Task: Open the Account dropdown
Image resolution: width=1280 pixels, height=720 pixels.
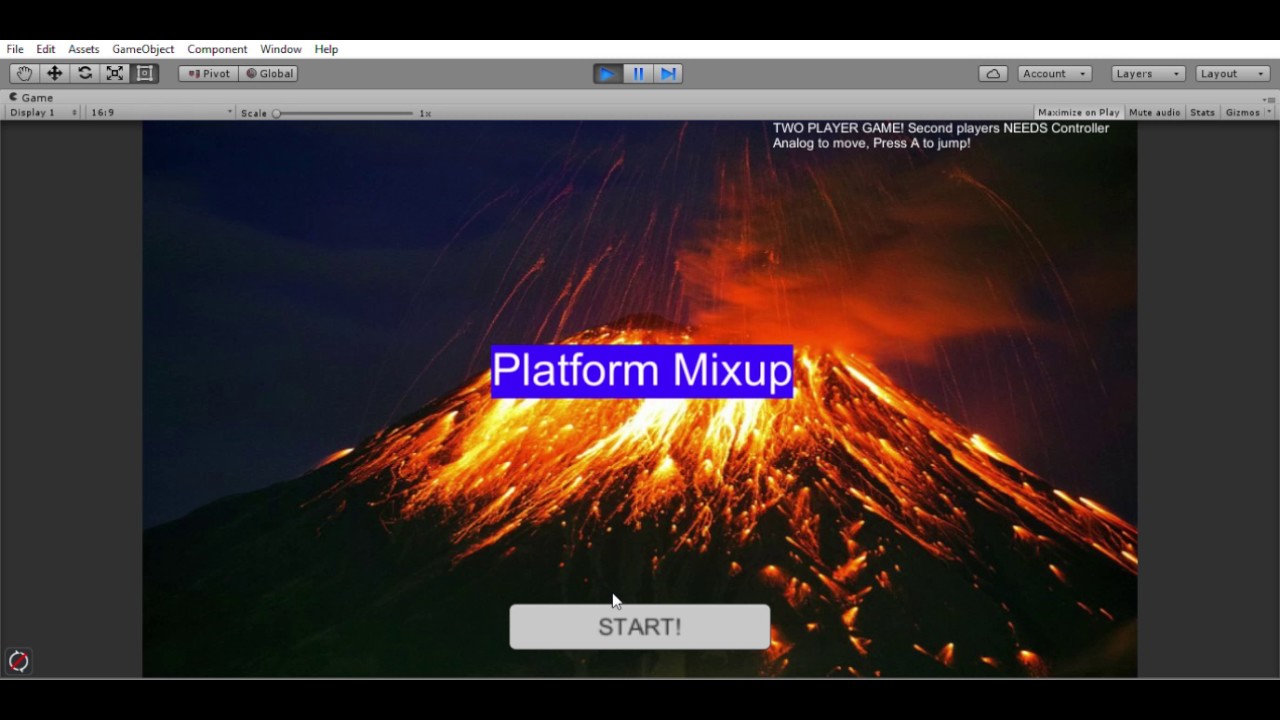Action: (1055, 73)
